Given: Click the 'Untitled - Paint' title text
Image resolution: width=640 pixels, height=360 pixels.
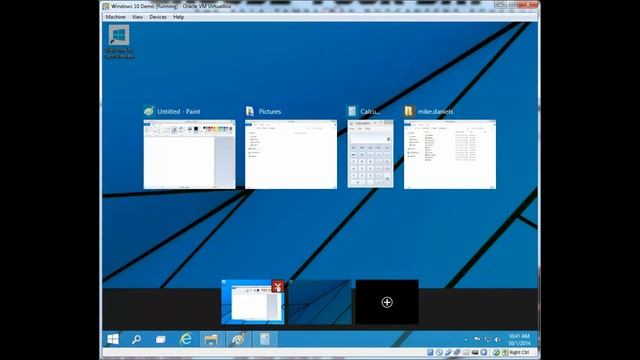Looking at the screenshot, I should 179,111.
